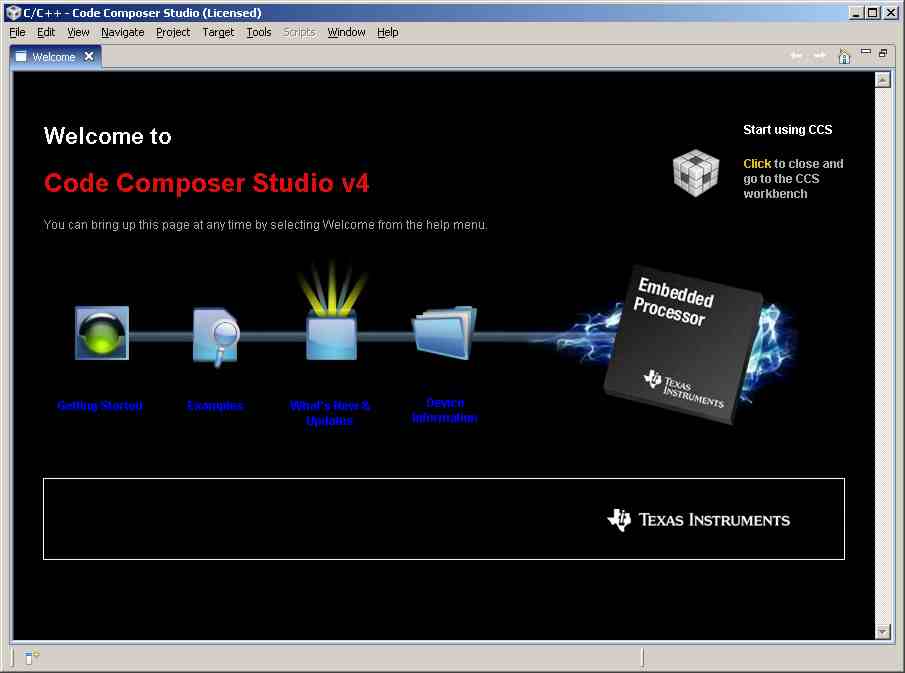The image size is (905, 673).
Task: Open the View menu
Action: (x=78, y=32)
